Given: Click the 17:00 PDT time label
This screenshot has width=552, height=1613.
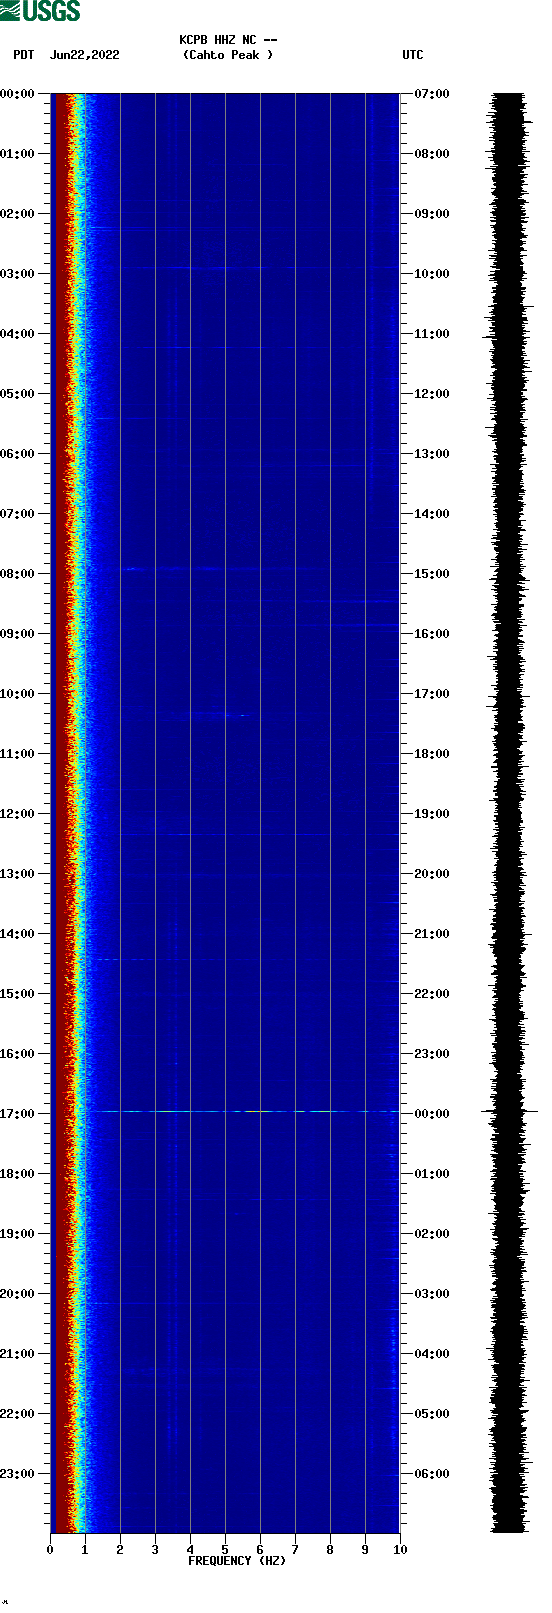Looking at the screenshot, I should tap(18, 1114).
